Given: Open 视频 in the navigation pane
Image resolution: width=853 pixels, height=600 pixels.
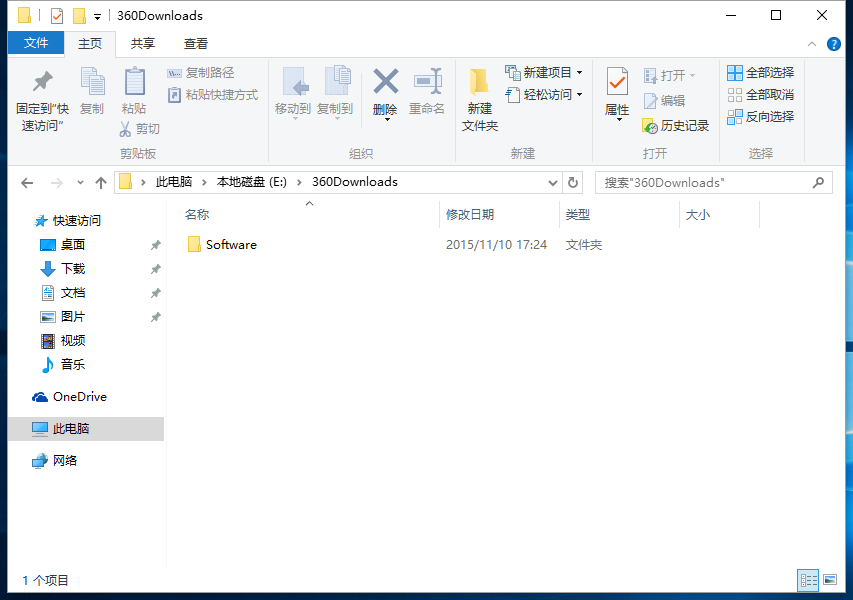Looking at the screenshot, I should click(x=63, y=341).
